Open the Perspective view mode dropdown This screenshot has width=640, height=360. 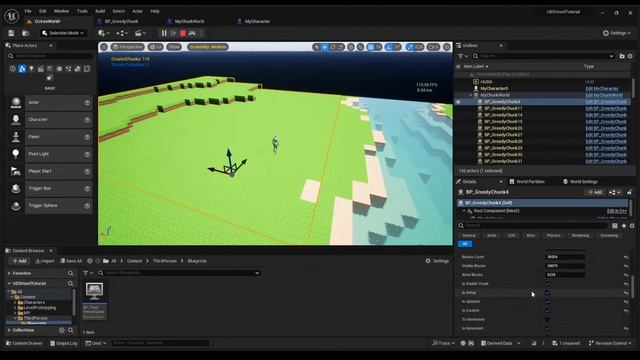128,47
